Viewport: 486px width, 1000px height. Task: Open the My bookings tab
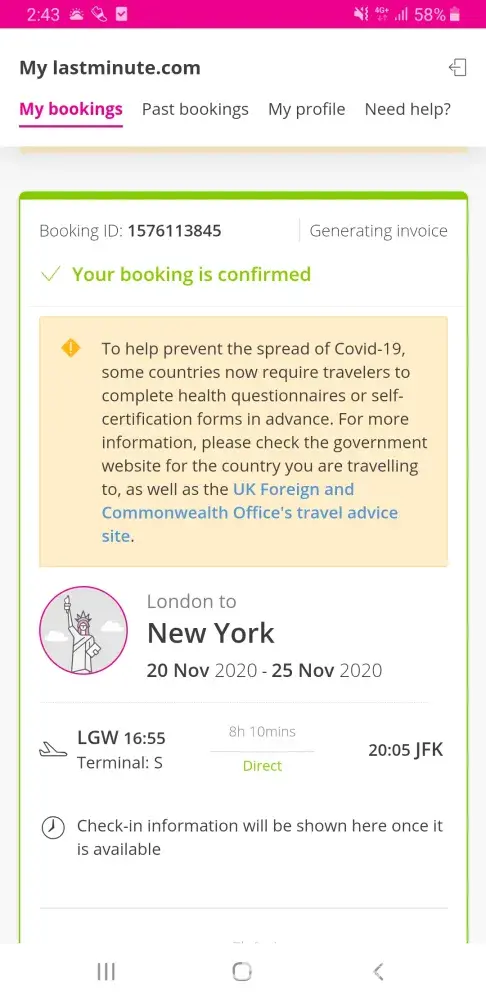click(x=71, y=109)
